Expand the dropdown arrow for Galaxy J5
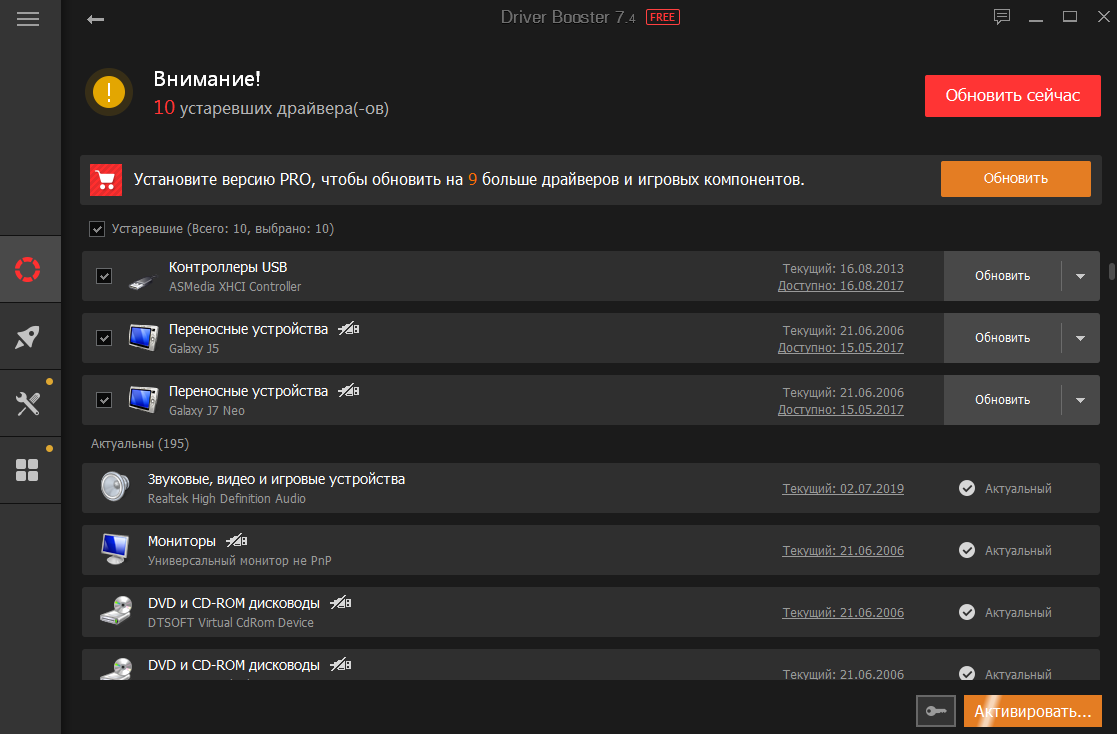This screenshot has height=734, width=1117. pos(1081,338)
